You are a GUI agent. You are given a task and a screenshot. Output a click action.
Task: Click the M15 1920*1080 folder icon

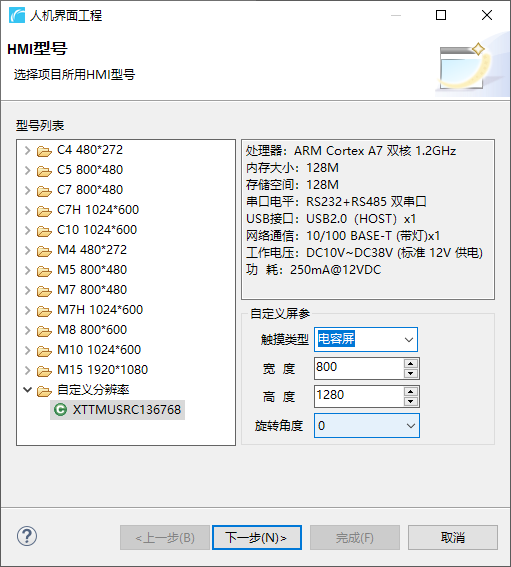44,371
